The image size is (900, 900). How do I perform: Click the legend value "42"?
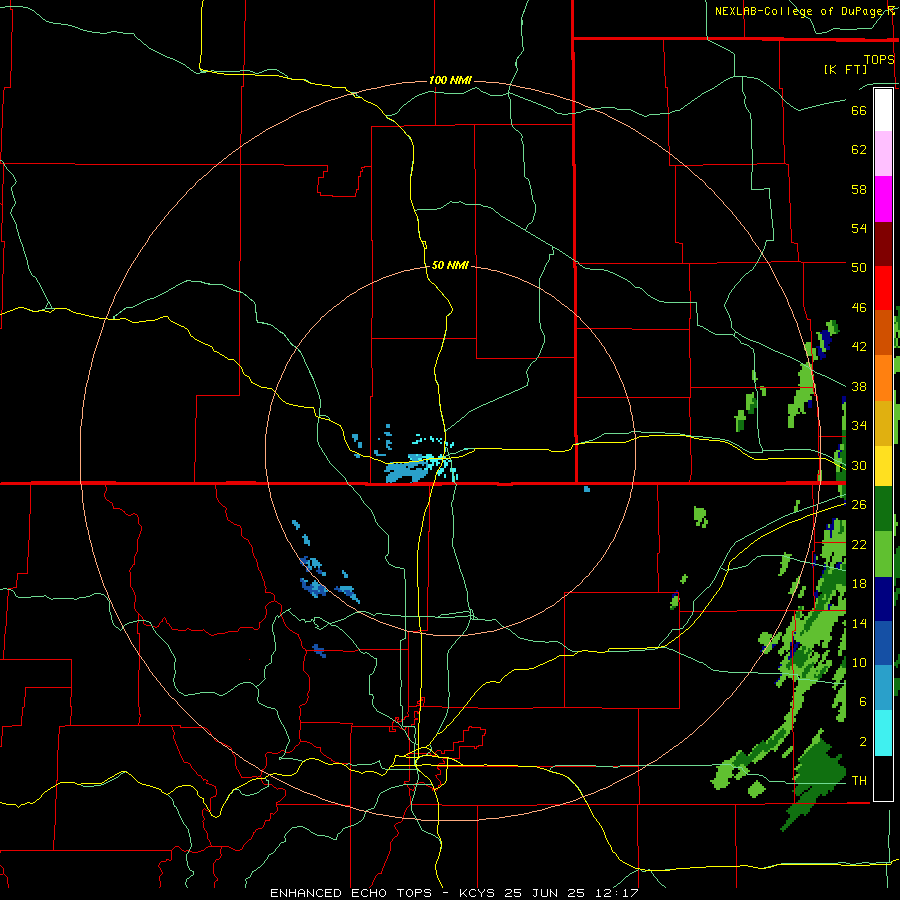tap(859, 347)
